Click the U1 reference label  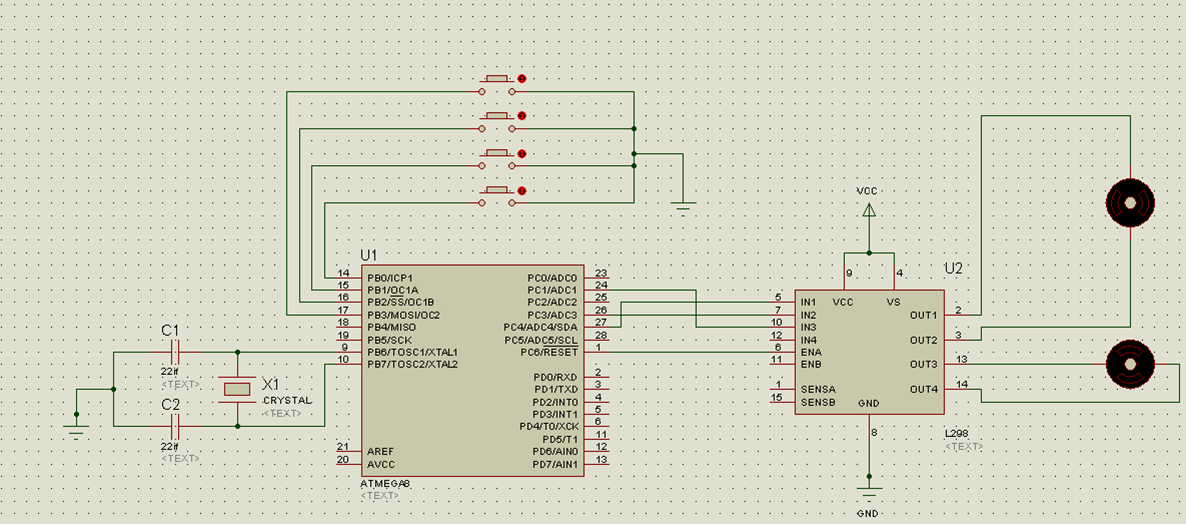pyautogui.click(x=369, y=254)
